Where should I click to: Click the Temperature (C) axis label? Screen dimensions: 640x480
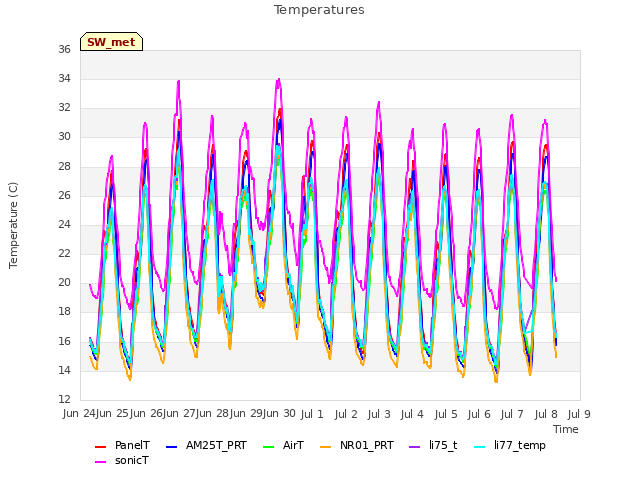(13, 225)
